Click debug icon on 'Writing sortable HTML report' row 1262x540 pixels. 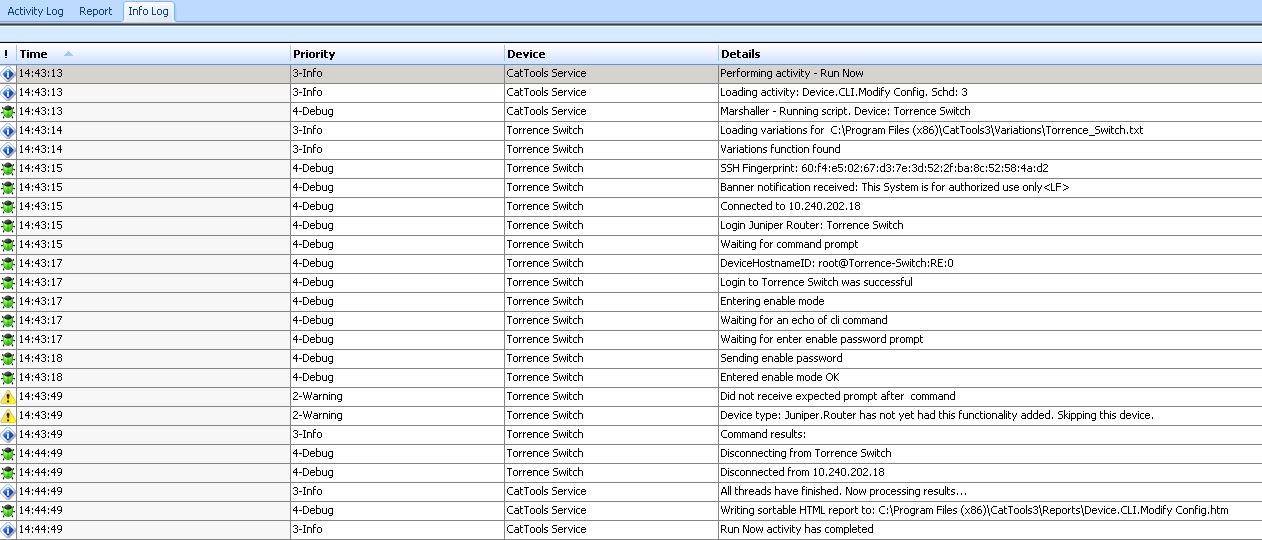click(x=8, y=511)
